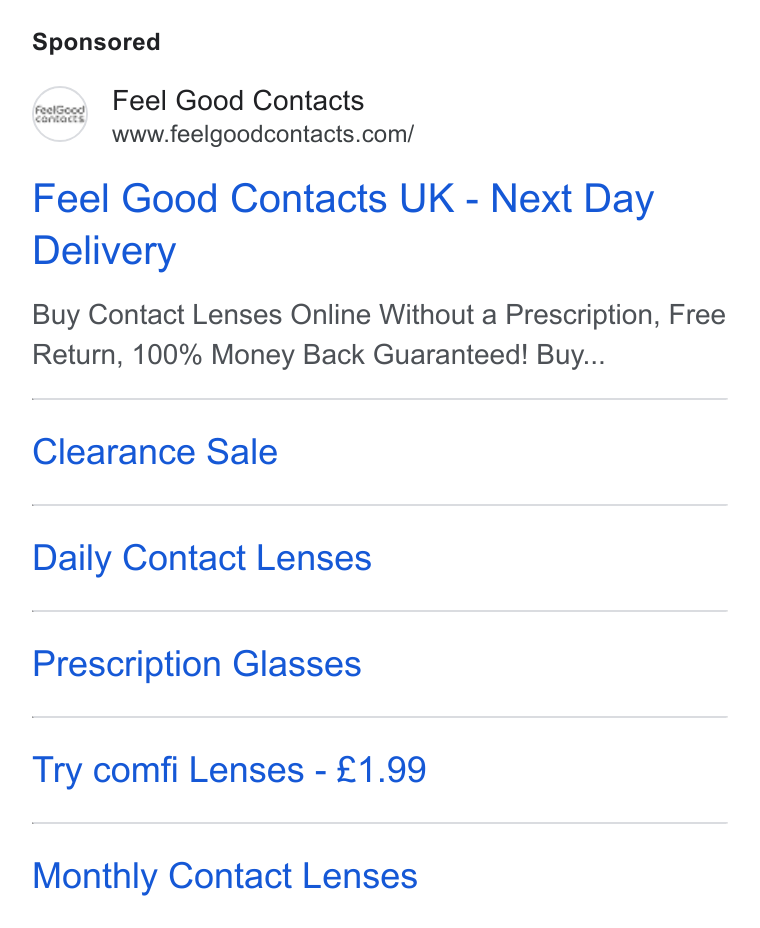Screen dimensions: 760x928
Task: Click the £1.99 price in comfi link
Action: (x=381, y=770)
